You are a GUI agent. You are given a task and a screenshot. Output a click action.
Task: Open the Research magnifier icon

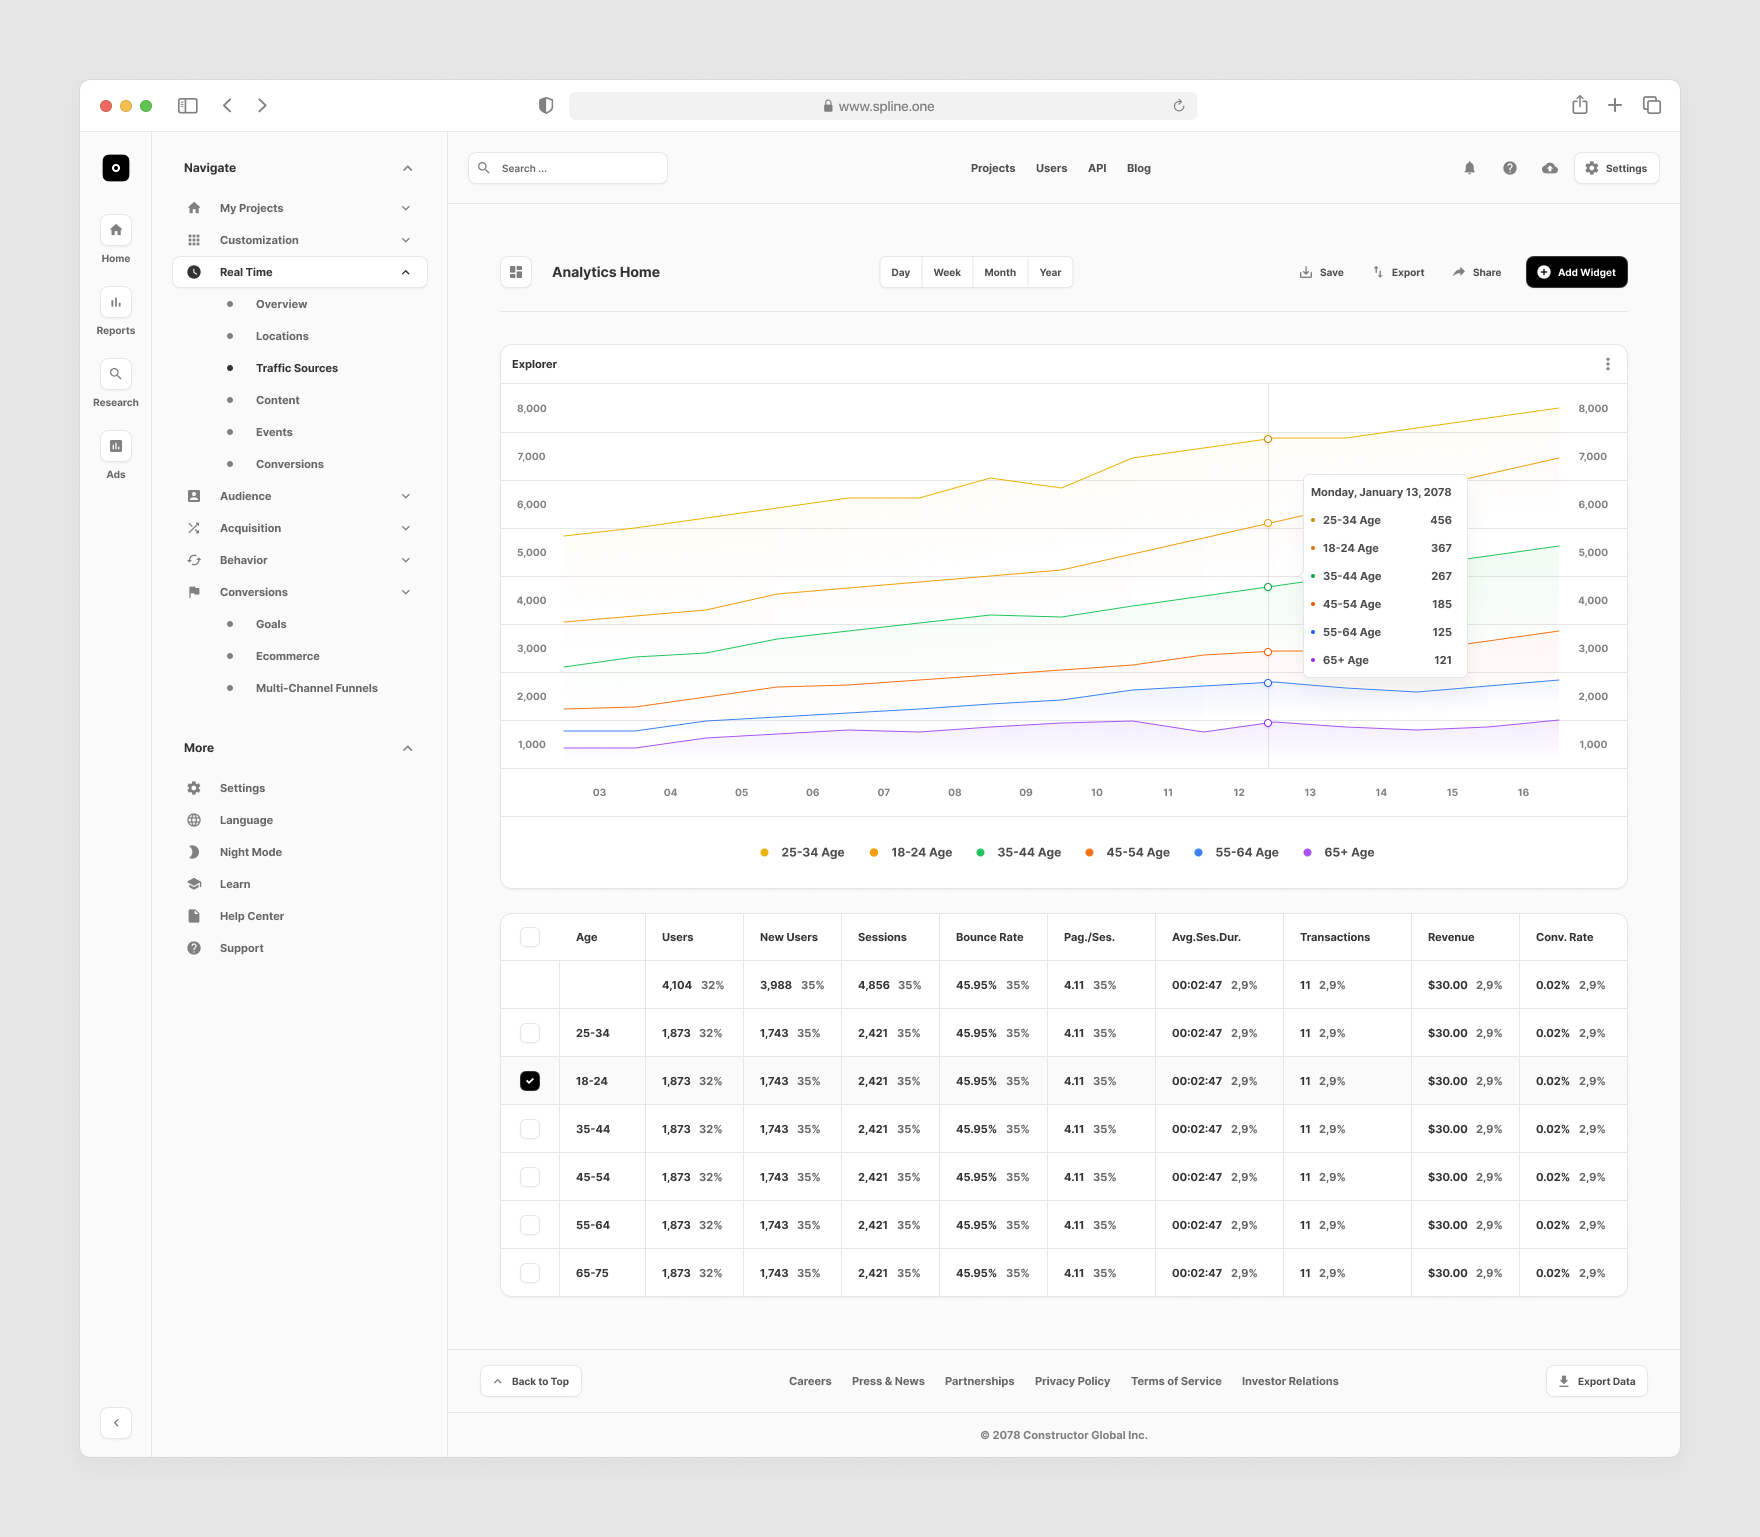(116, 374)
